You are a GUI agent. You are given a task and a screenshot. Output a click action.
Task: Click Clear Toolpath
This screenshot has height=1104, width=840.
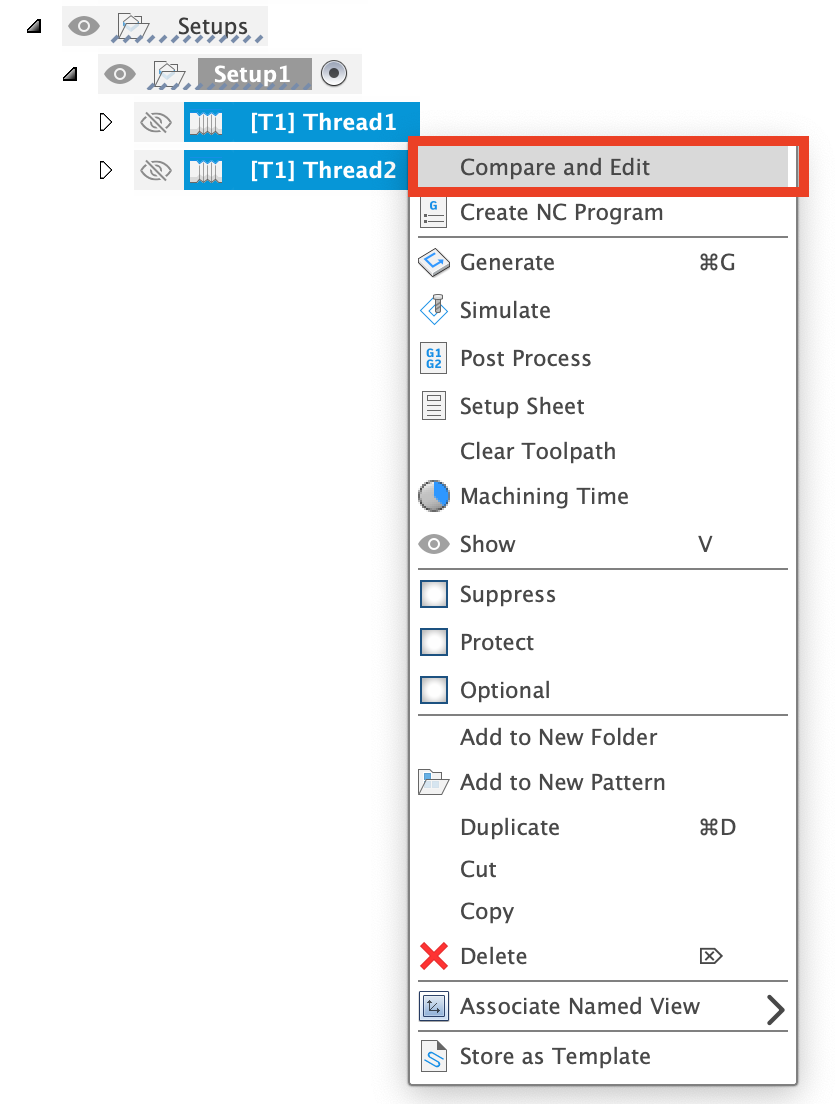click(x=537, y=451)
